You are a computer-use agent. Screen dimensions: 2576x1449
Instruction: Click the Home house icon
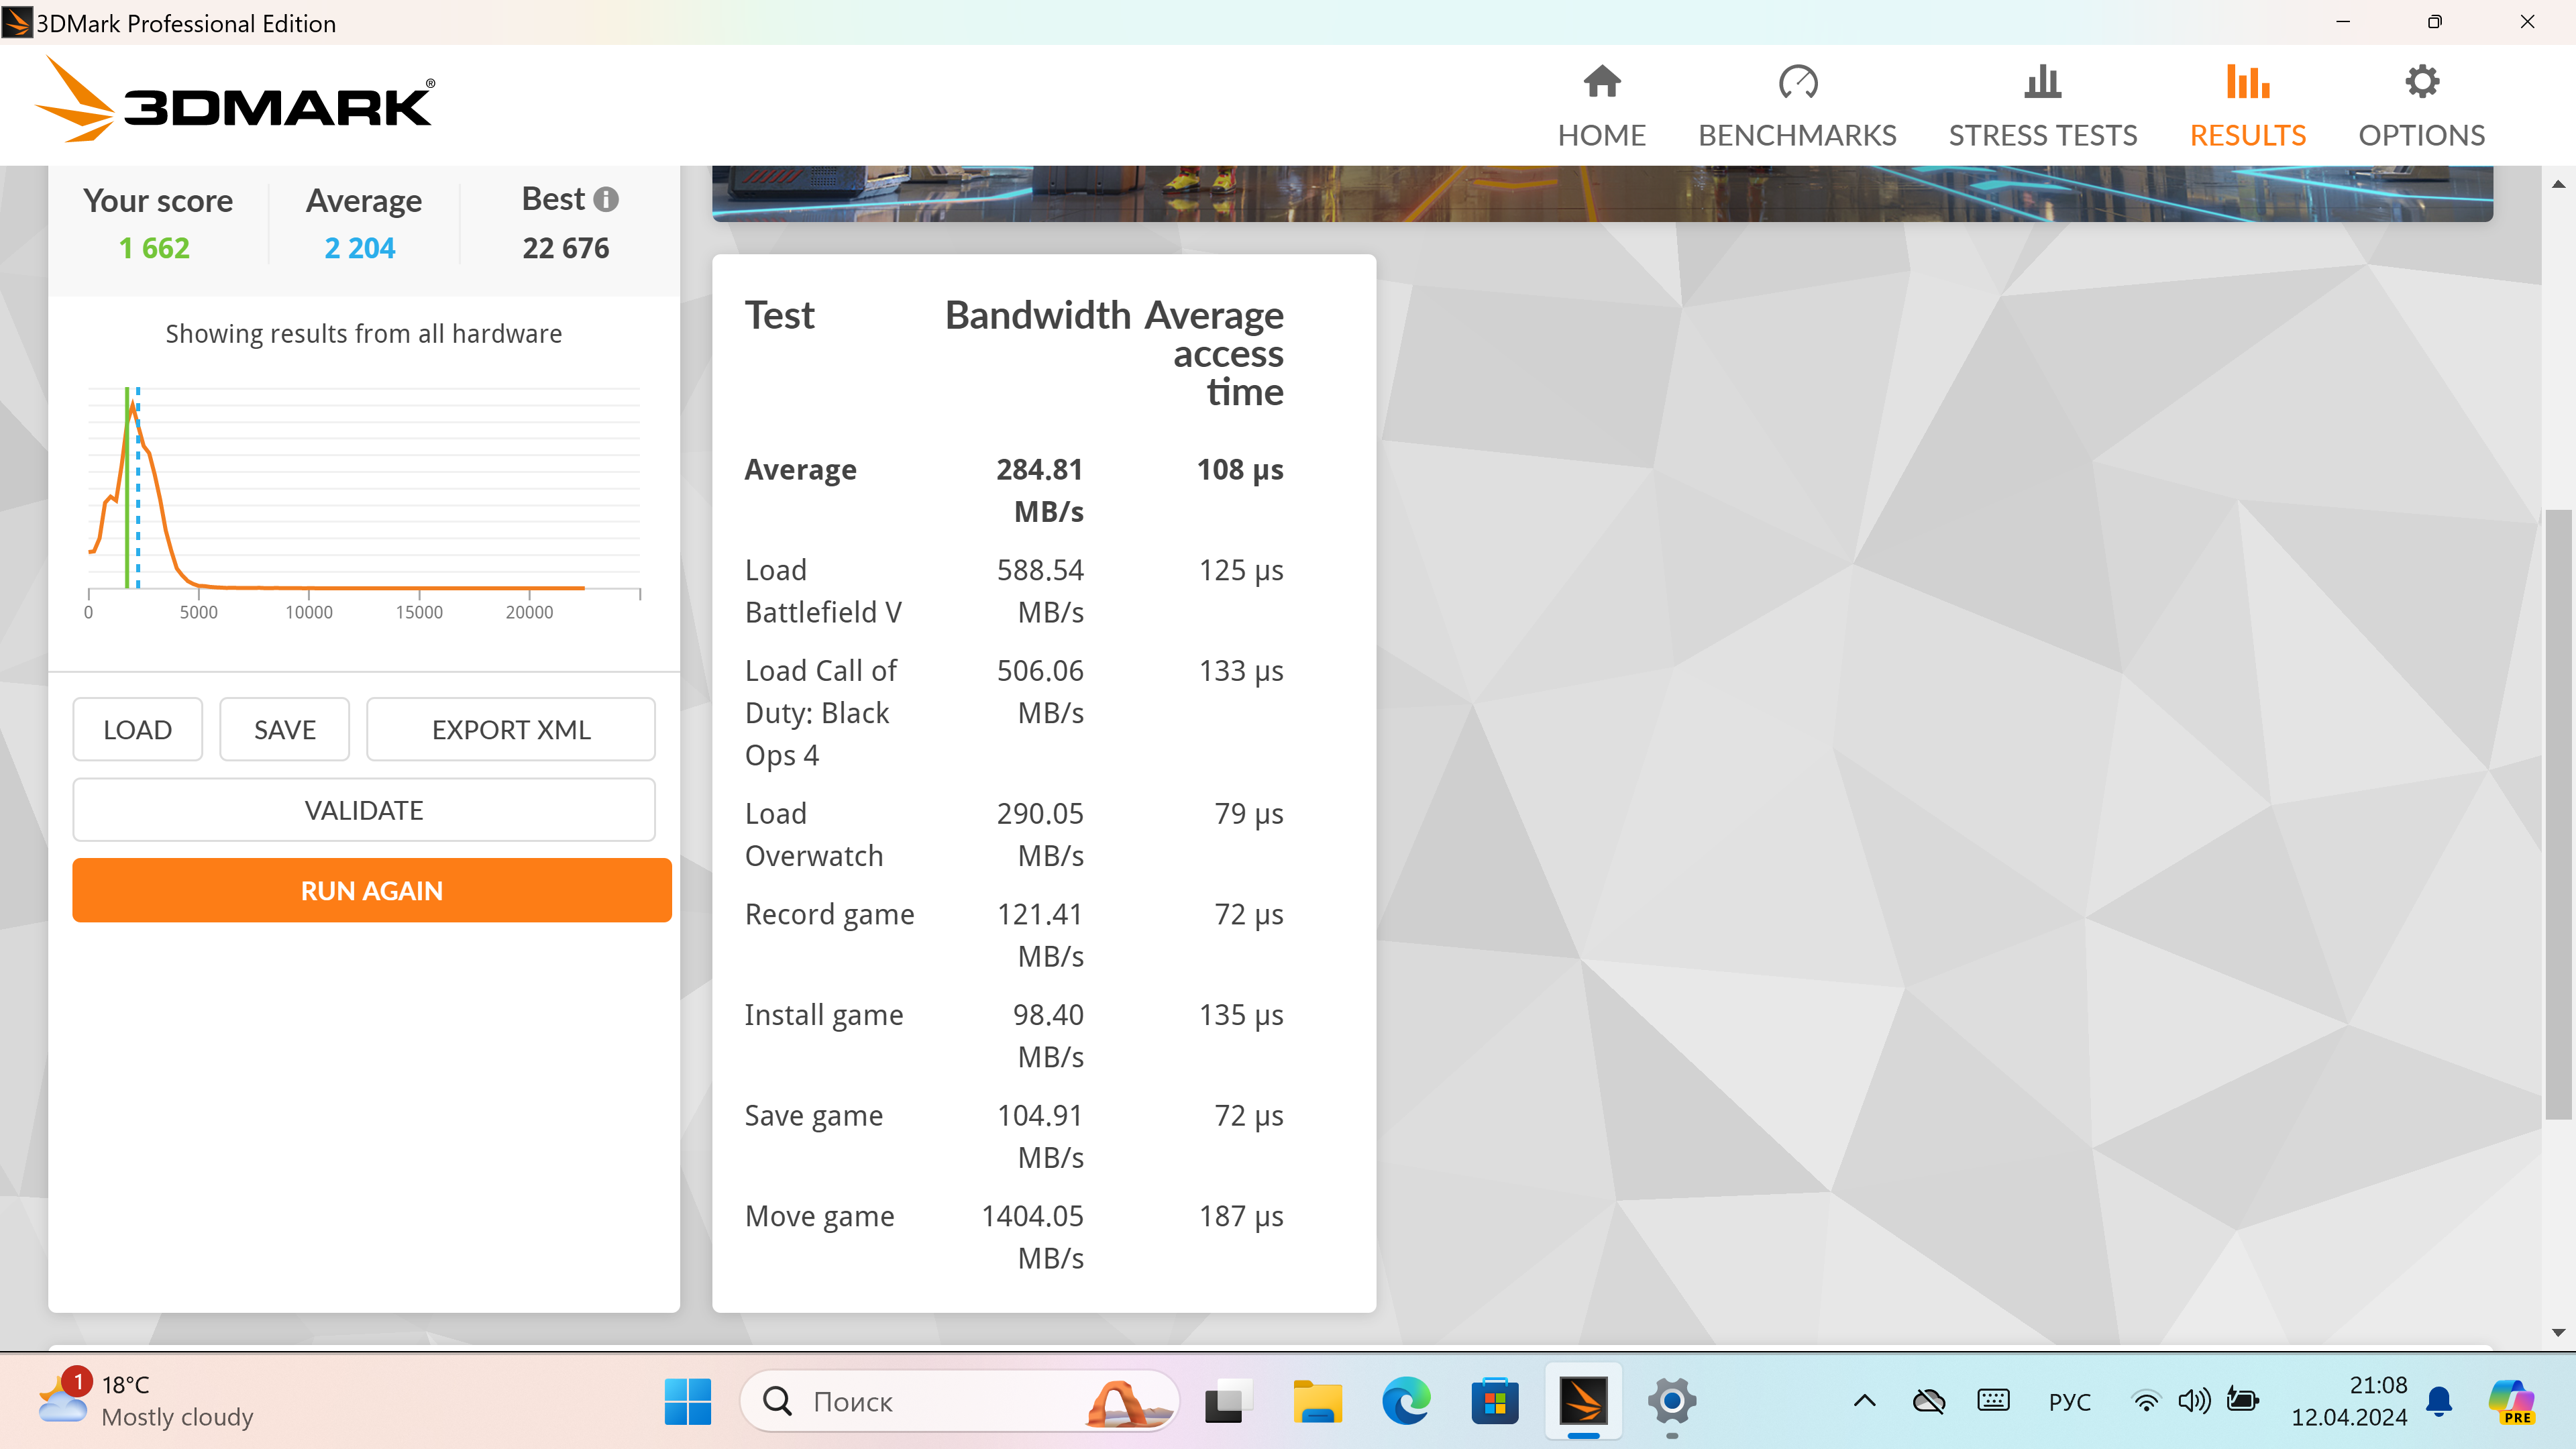(x=1601, y=82)
